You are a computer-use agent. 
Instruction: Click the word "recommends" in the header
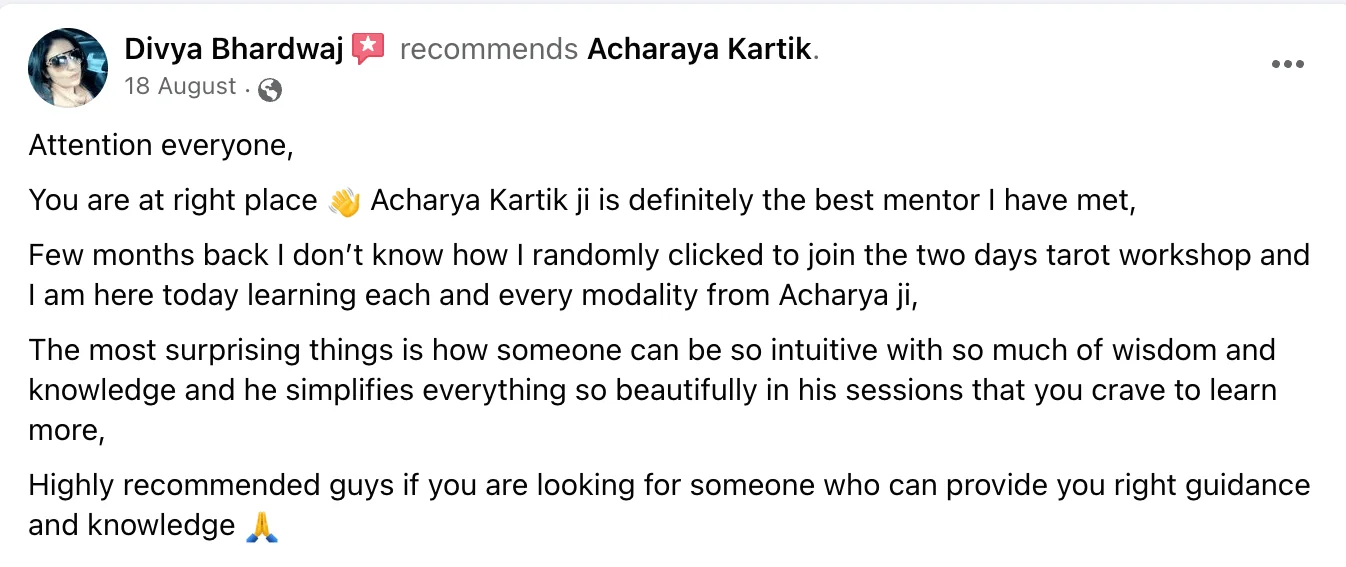coord(488,48)
